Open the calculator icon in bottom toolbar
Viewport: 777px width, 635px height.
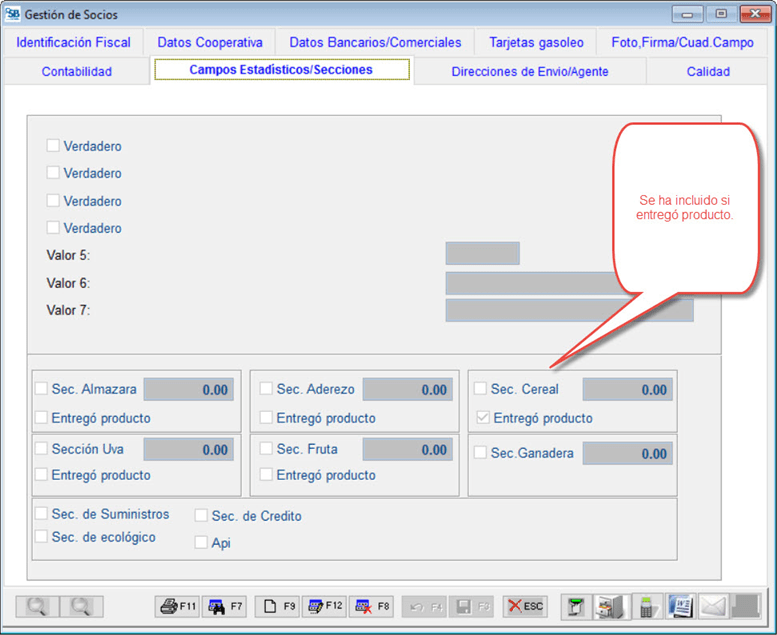click(x=647, y=606)
